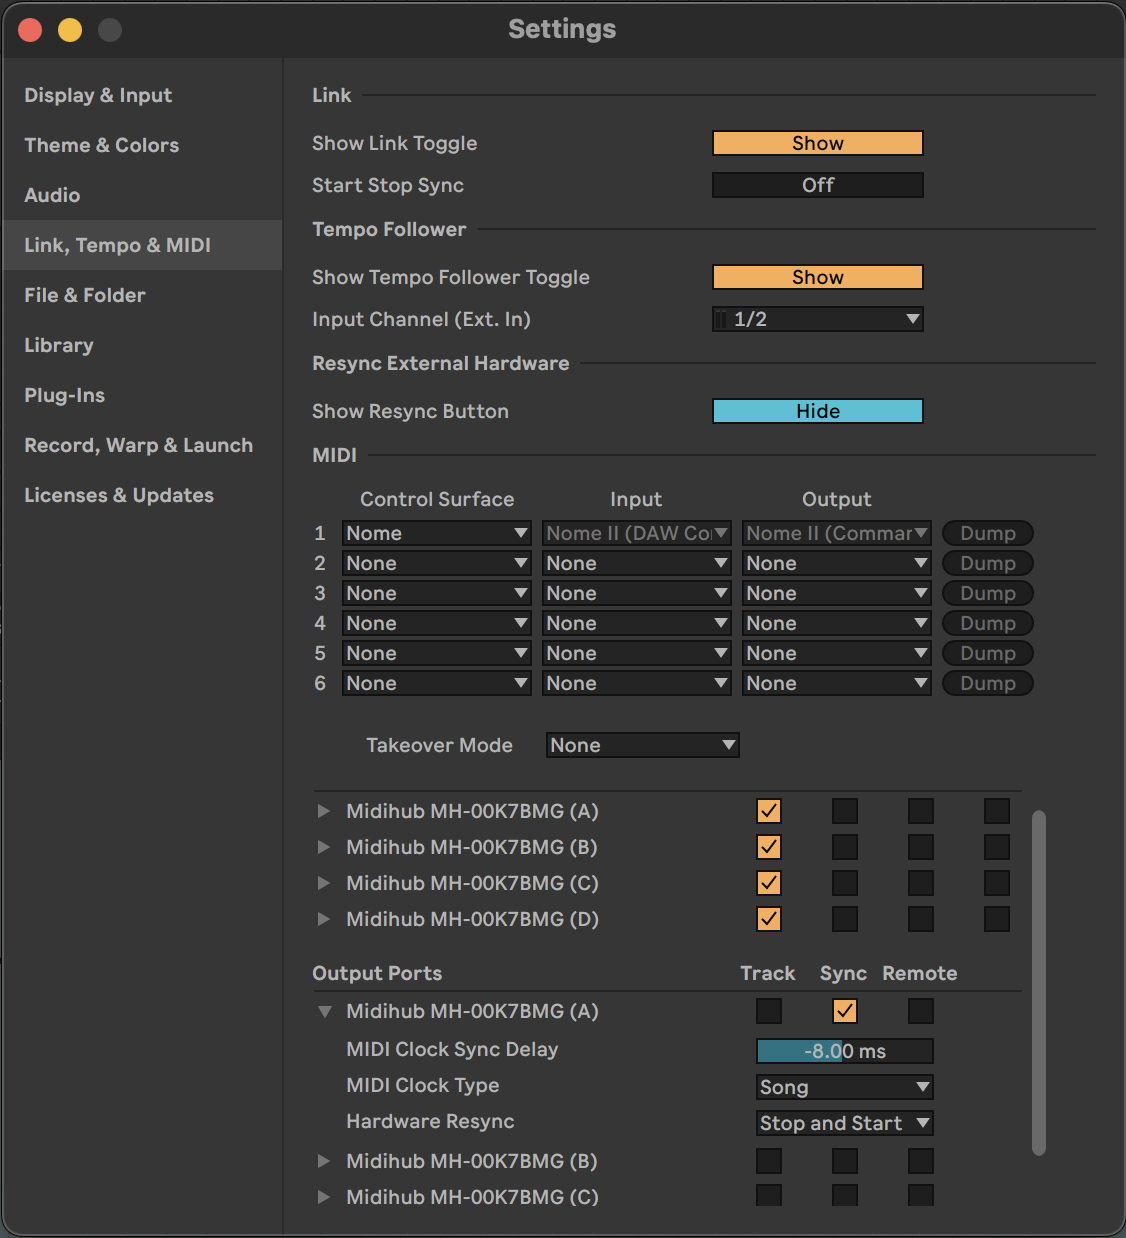This screenshot has height=1238, width=1126.
Task: Turn on Start Stop Sync
Action: [x=817, y=185]
